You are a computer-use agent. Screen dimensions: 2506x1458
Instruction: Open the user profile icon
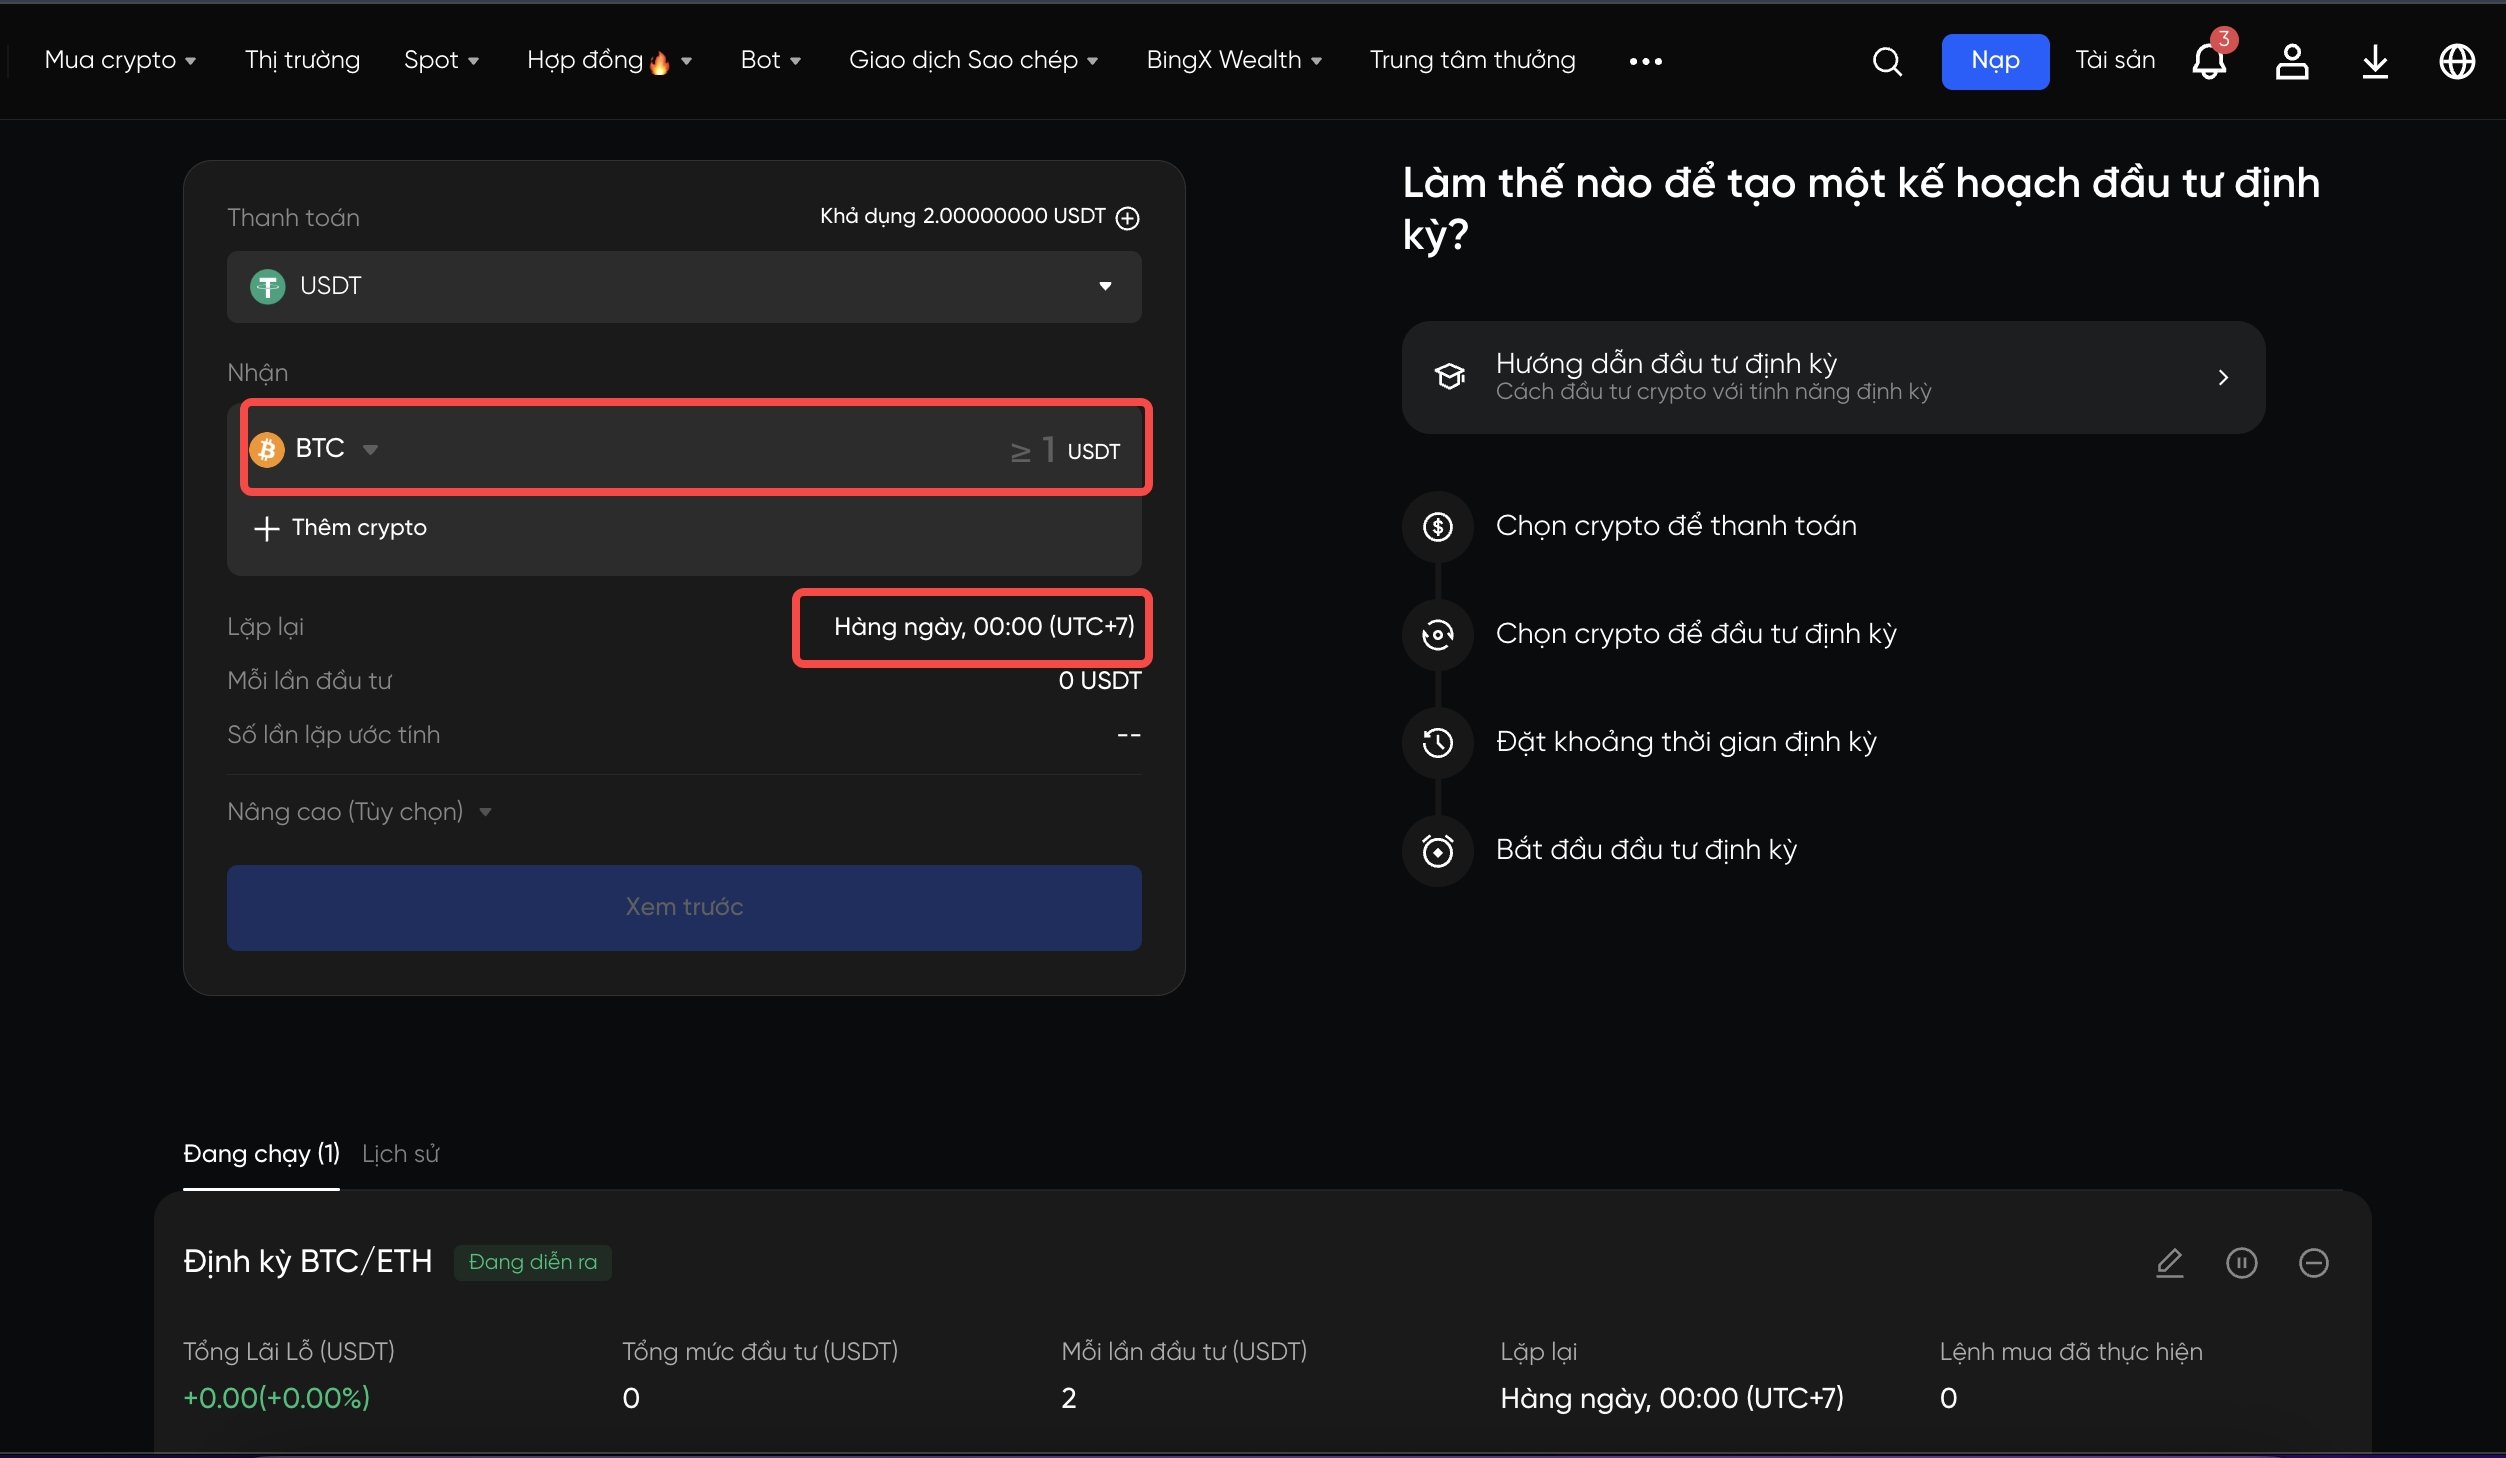click(x=2291, y=62)
